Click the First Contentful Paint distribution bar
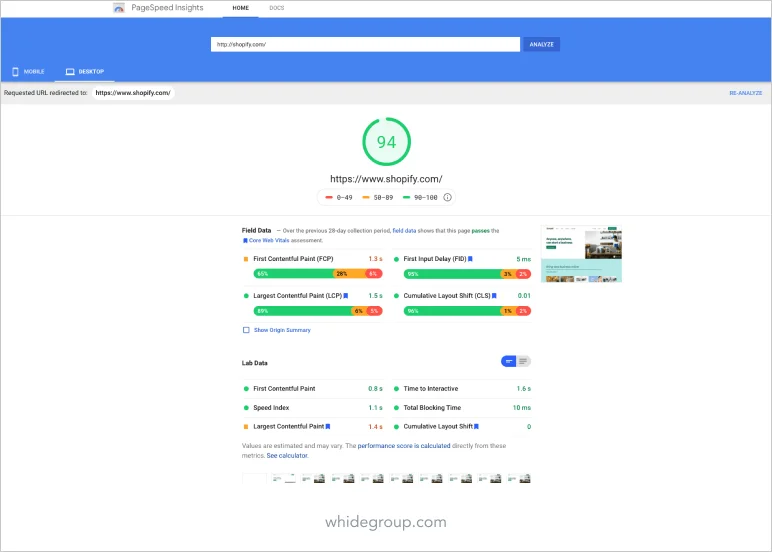Image resolution: width=772 pixels, height=552 pixels. coord(318,274)
